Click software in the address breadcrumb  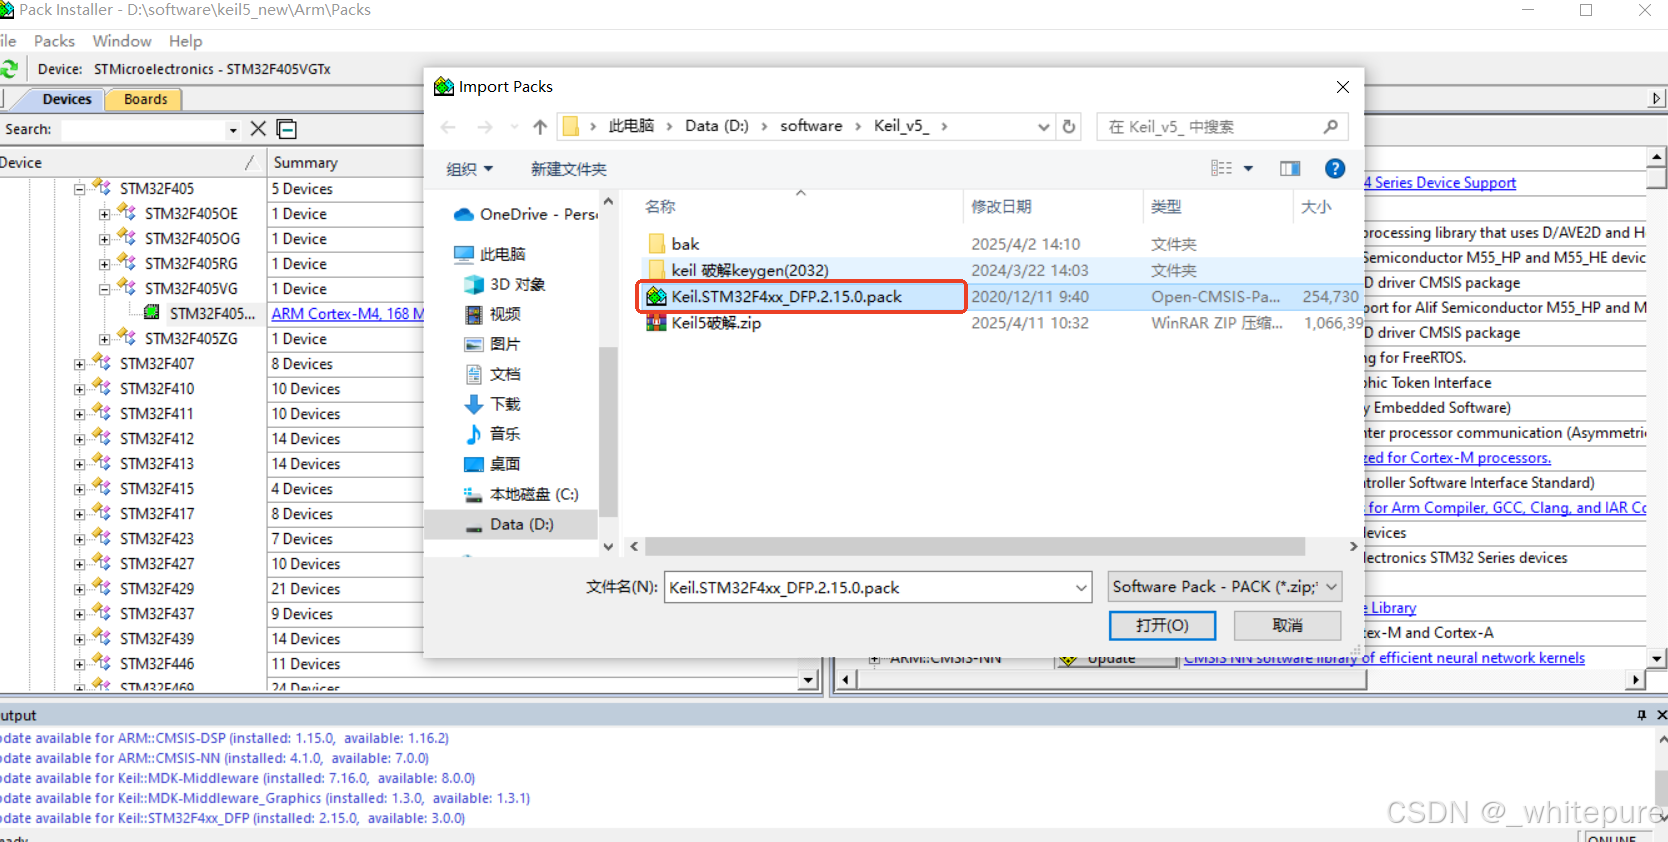pyautogui.click(x=811, y=126)
